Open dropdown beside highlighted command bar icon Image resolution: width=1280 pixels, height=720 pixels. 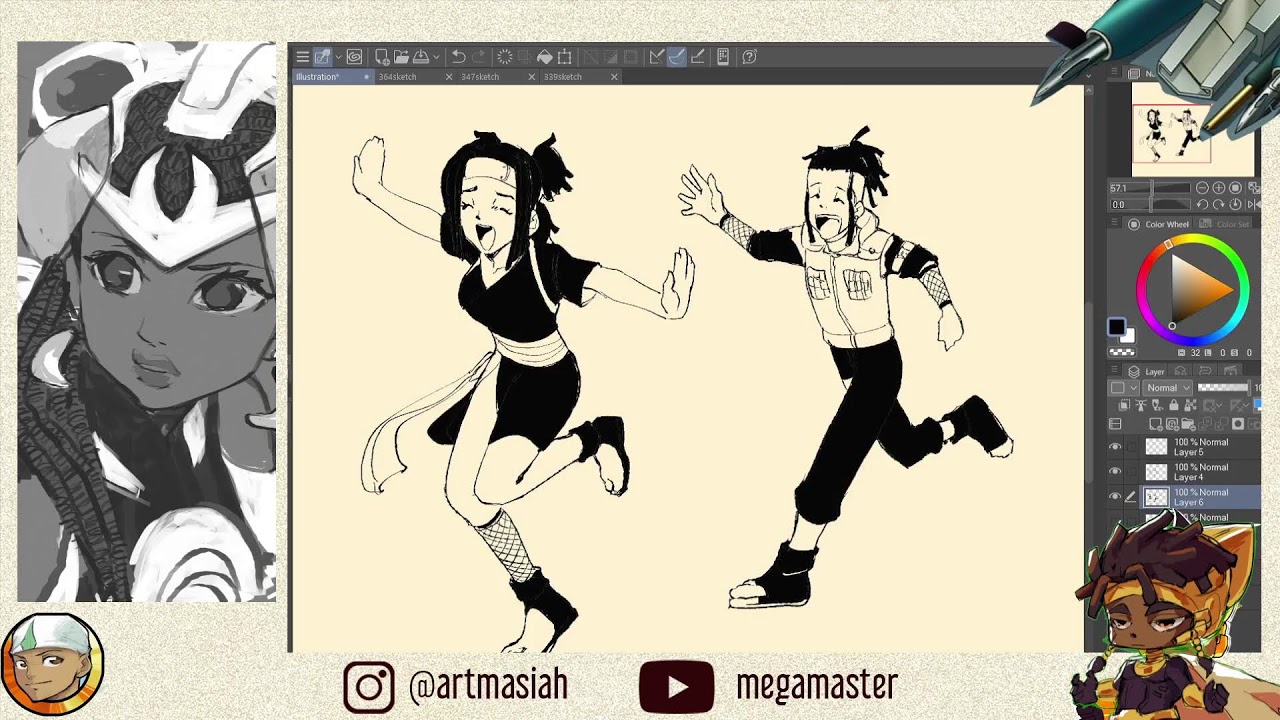pos(339,57)
